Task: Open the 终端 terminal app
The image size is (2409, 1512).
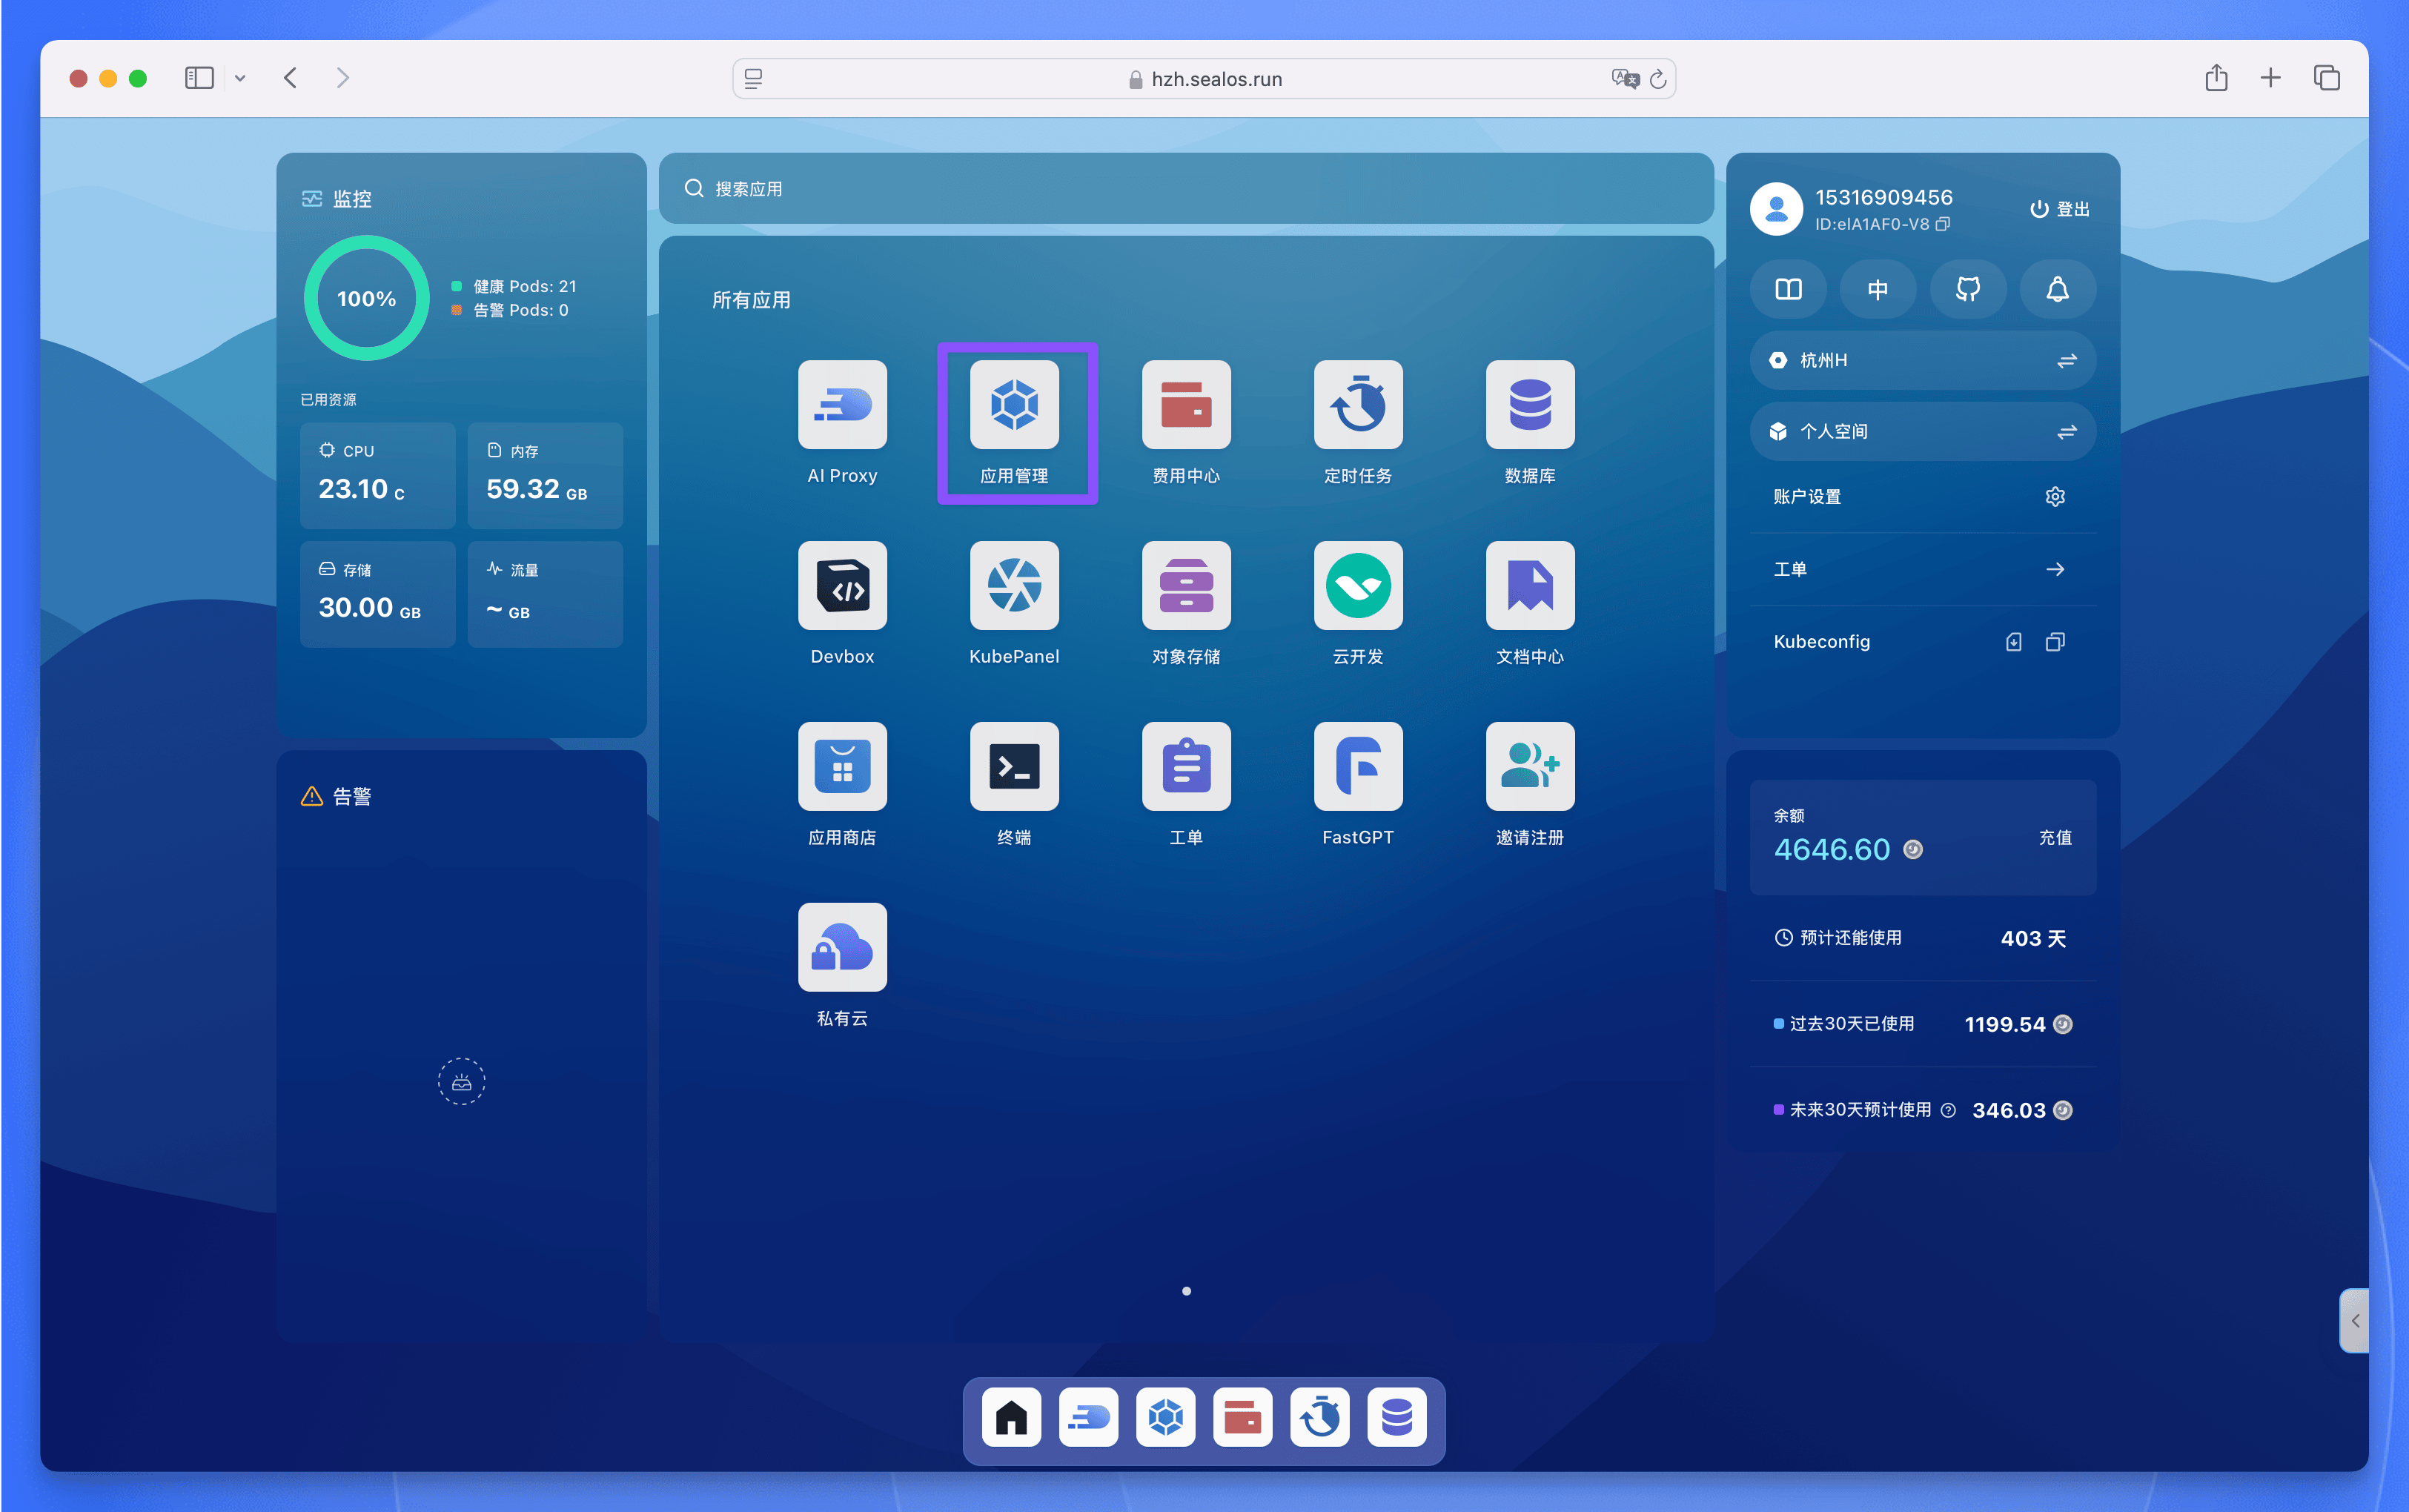Action: pos(1013,767)
